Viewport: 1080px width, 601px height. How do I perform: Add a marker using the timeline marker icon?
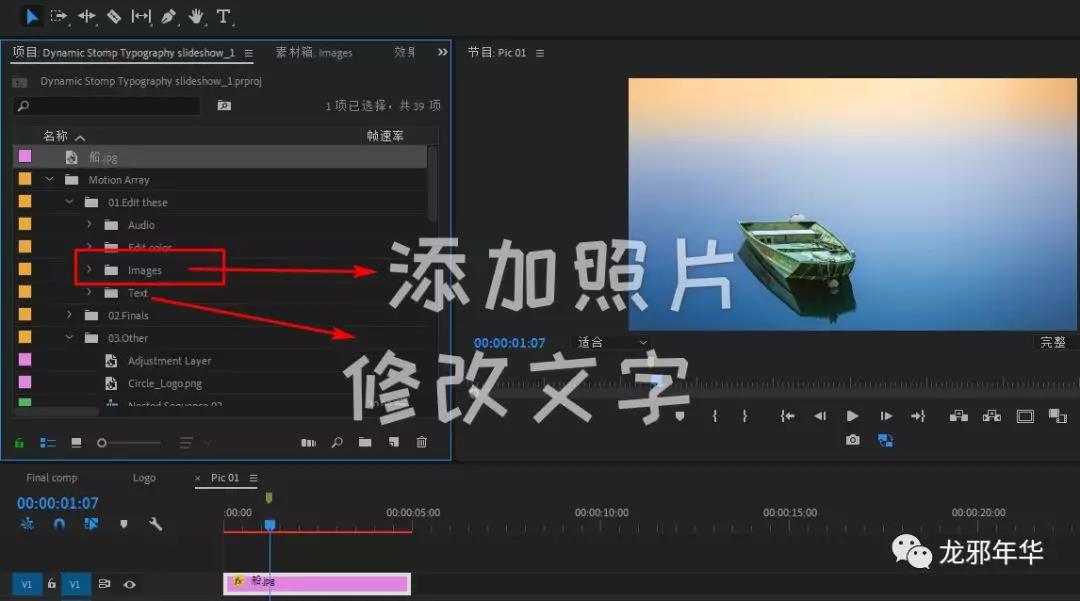pos(123,525)
